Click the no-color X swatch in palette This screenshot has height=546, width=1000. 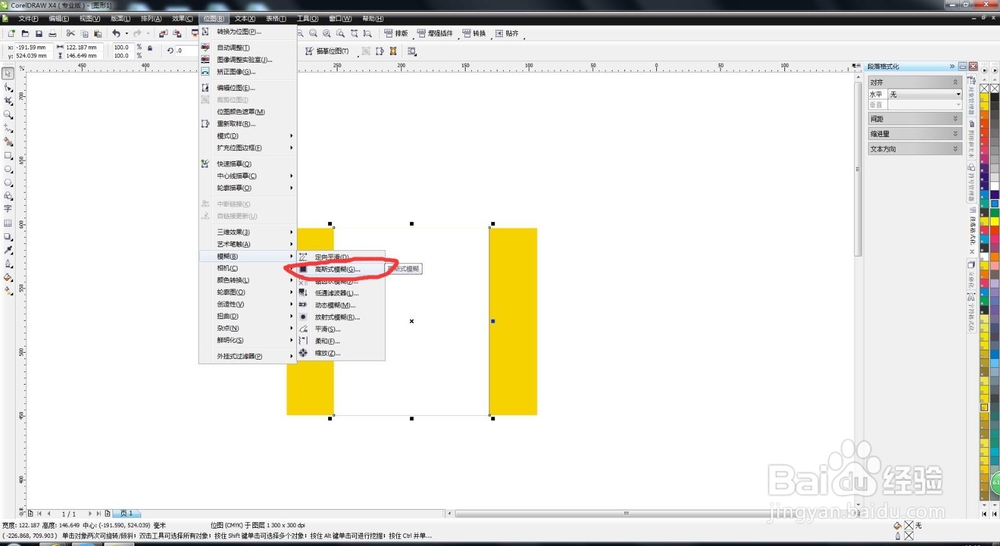pyautogui.click(x=985, y=88)
